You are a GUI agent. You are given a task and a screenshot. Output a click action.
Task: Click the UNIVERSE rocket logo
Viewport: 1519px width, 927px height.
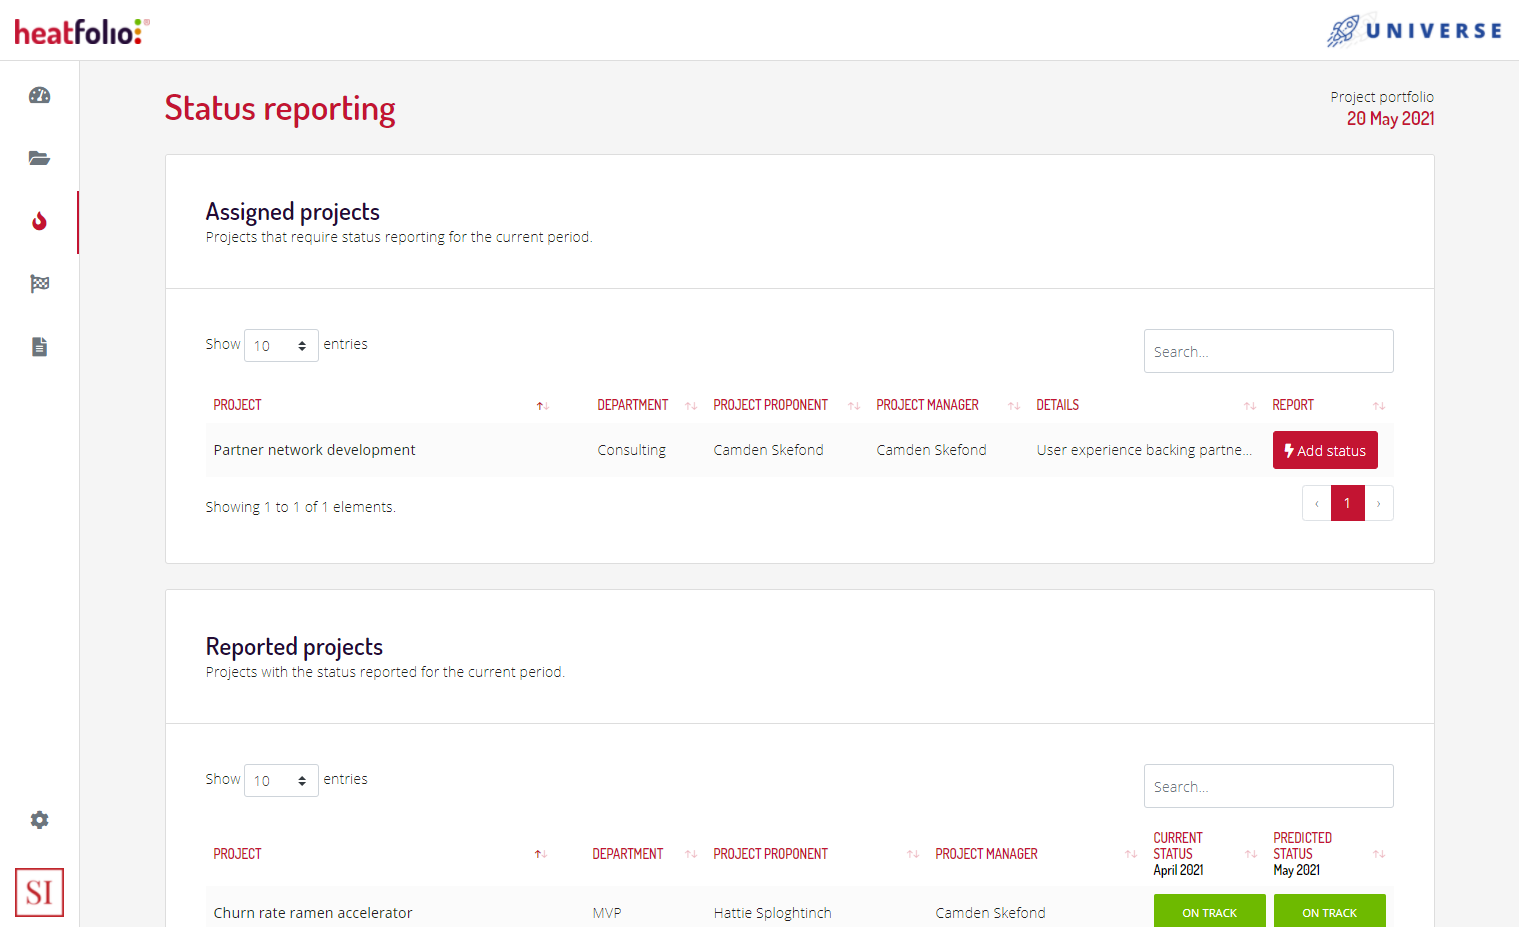pos(1413,30)
